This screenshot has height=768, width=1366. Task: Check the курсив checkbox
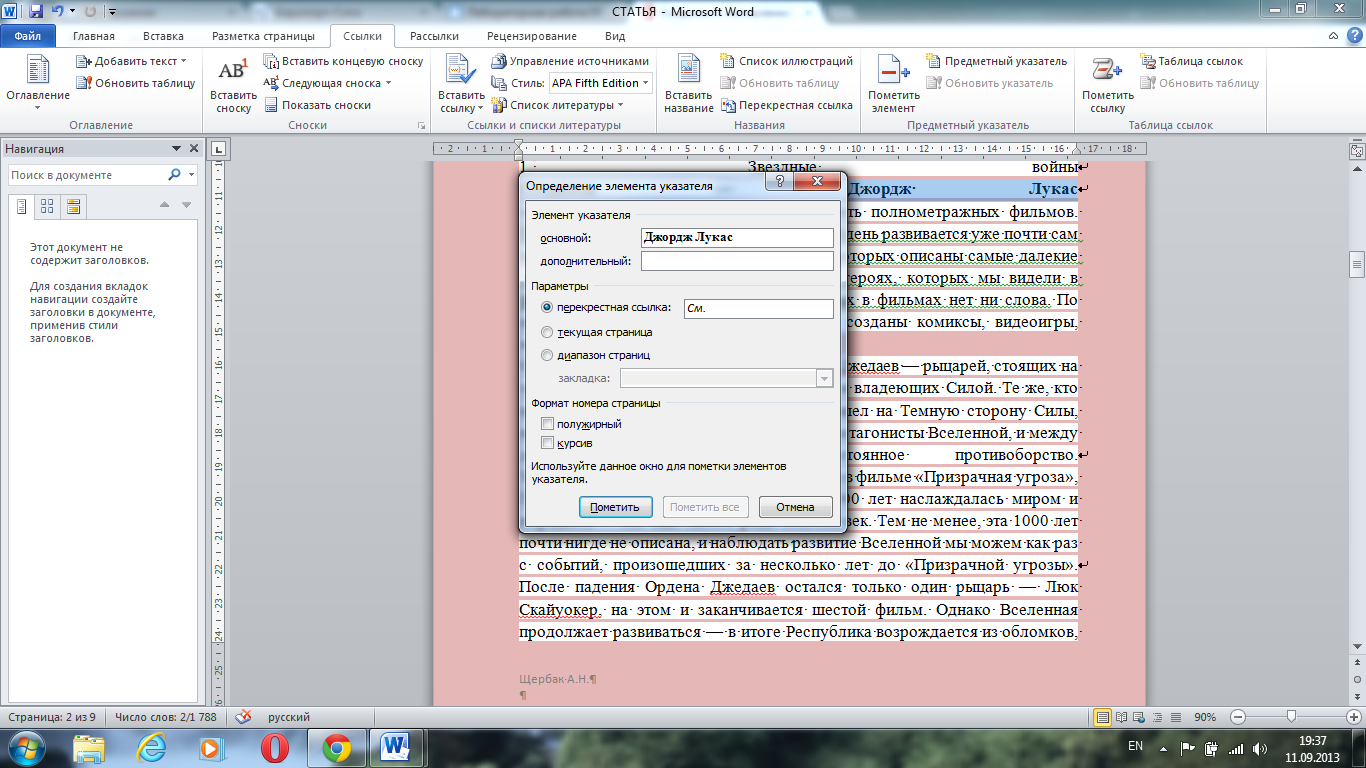coord(547,443)
